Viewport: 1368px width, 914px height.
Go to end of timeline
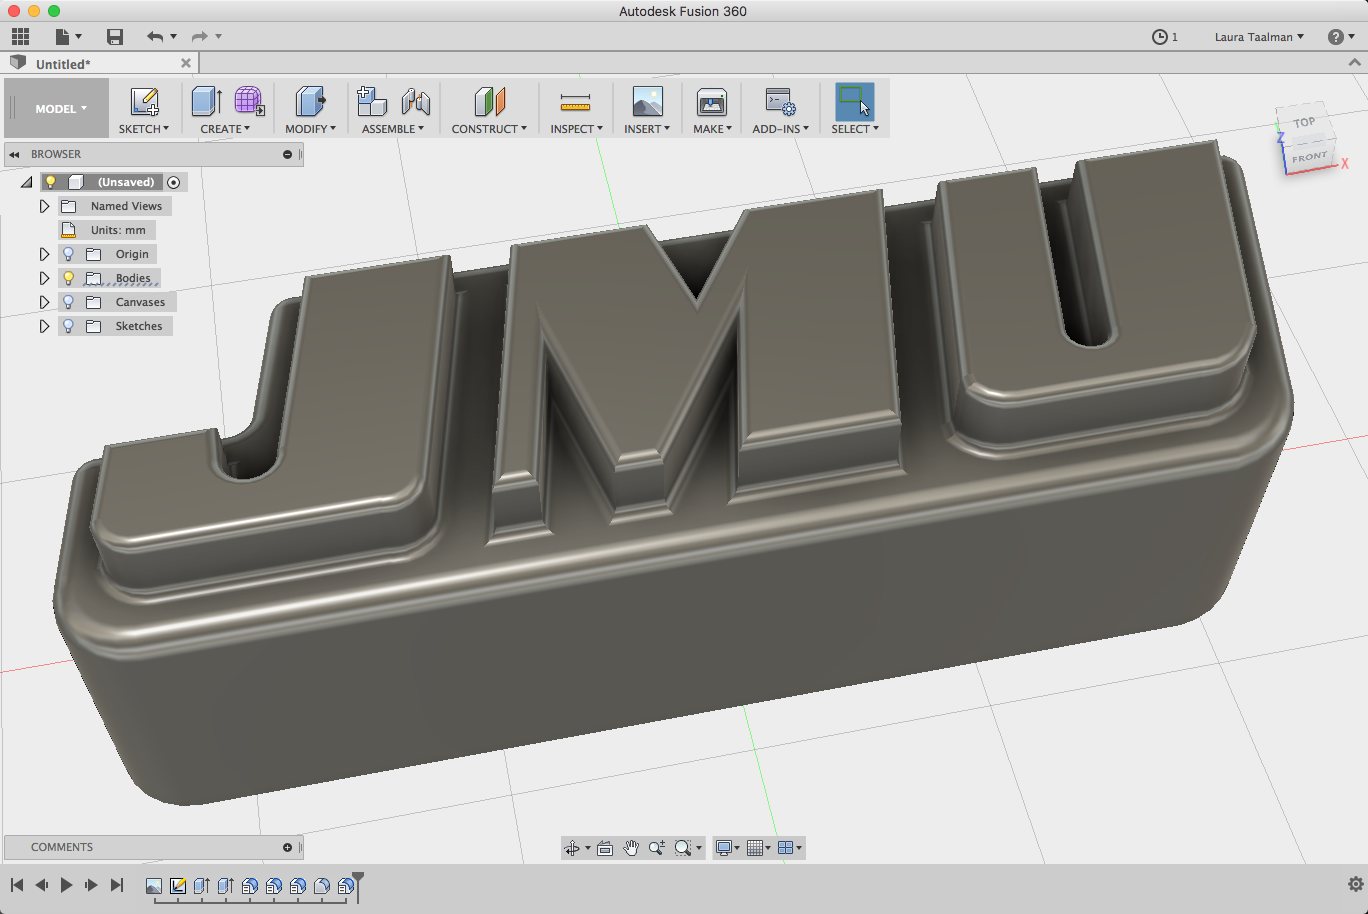point(117,885)
